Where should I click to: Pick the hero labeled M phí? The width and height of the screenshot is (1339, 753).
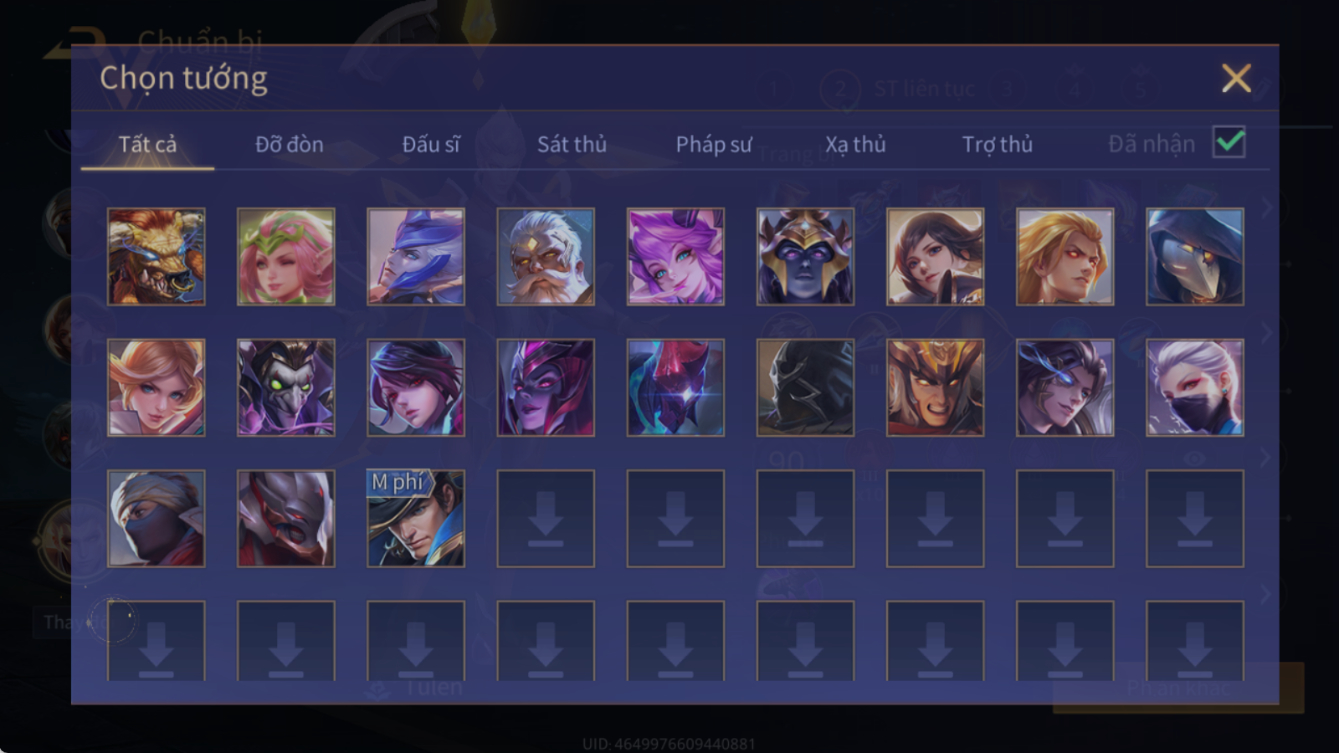pos(416,519)
